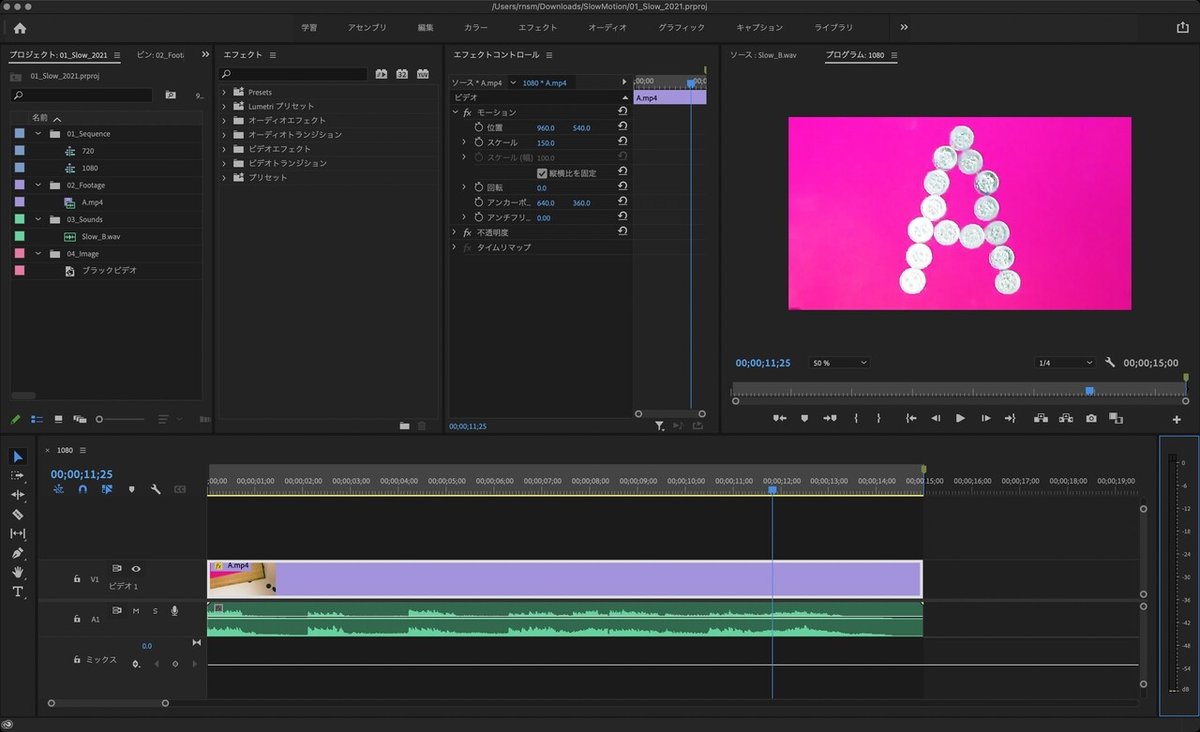This screenshot has width=1200, height=732.
Task: Expand the Lumetri プリセット folder
Action: [x=224, y=106]
